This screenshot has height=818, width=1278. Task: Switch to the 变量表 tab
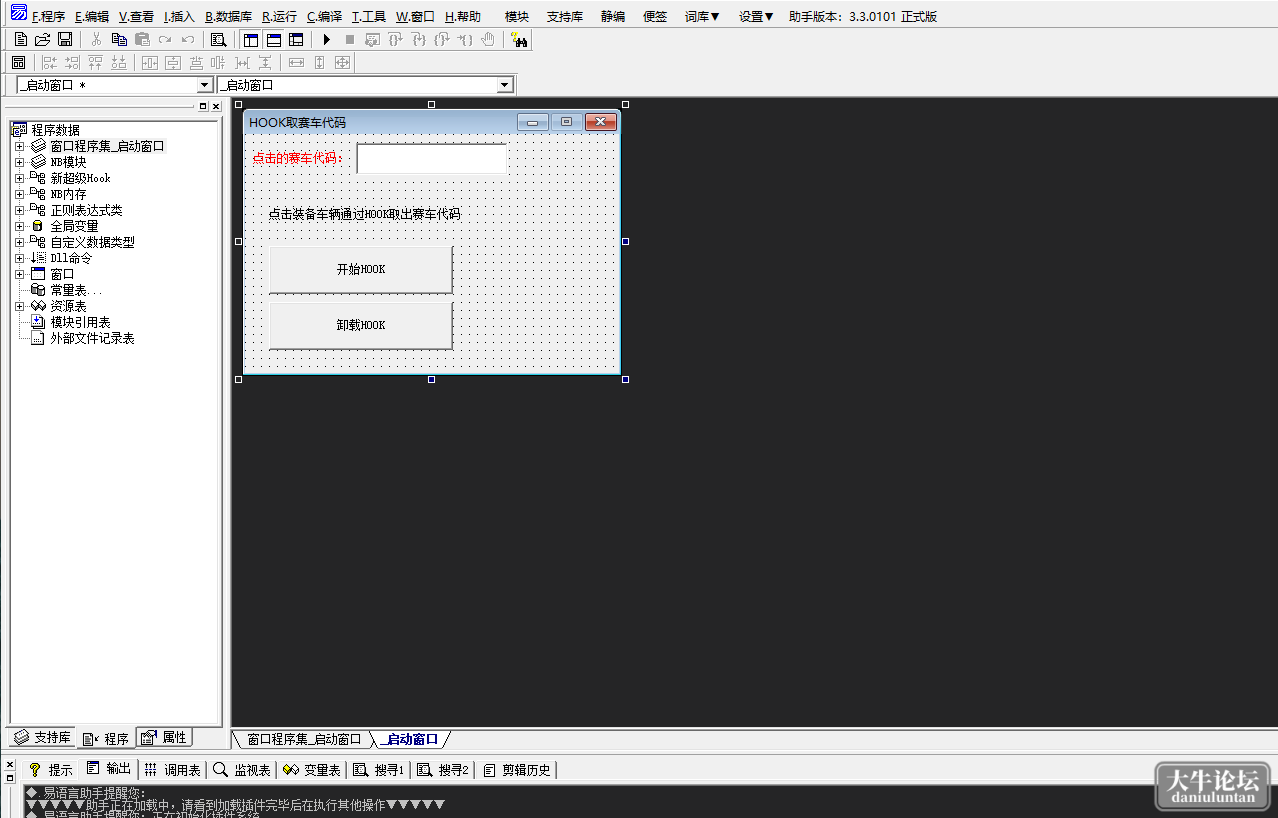tap(311, 770)
